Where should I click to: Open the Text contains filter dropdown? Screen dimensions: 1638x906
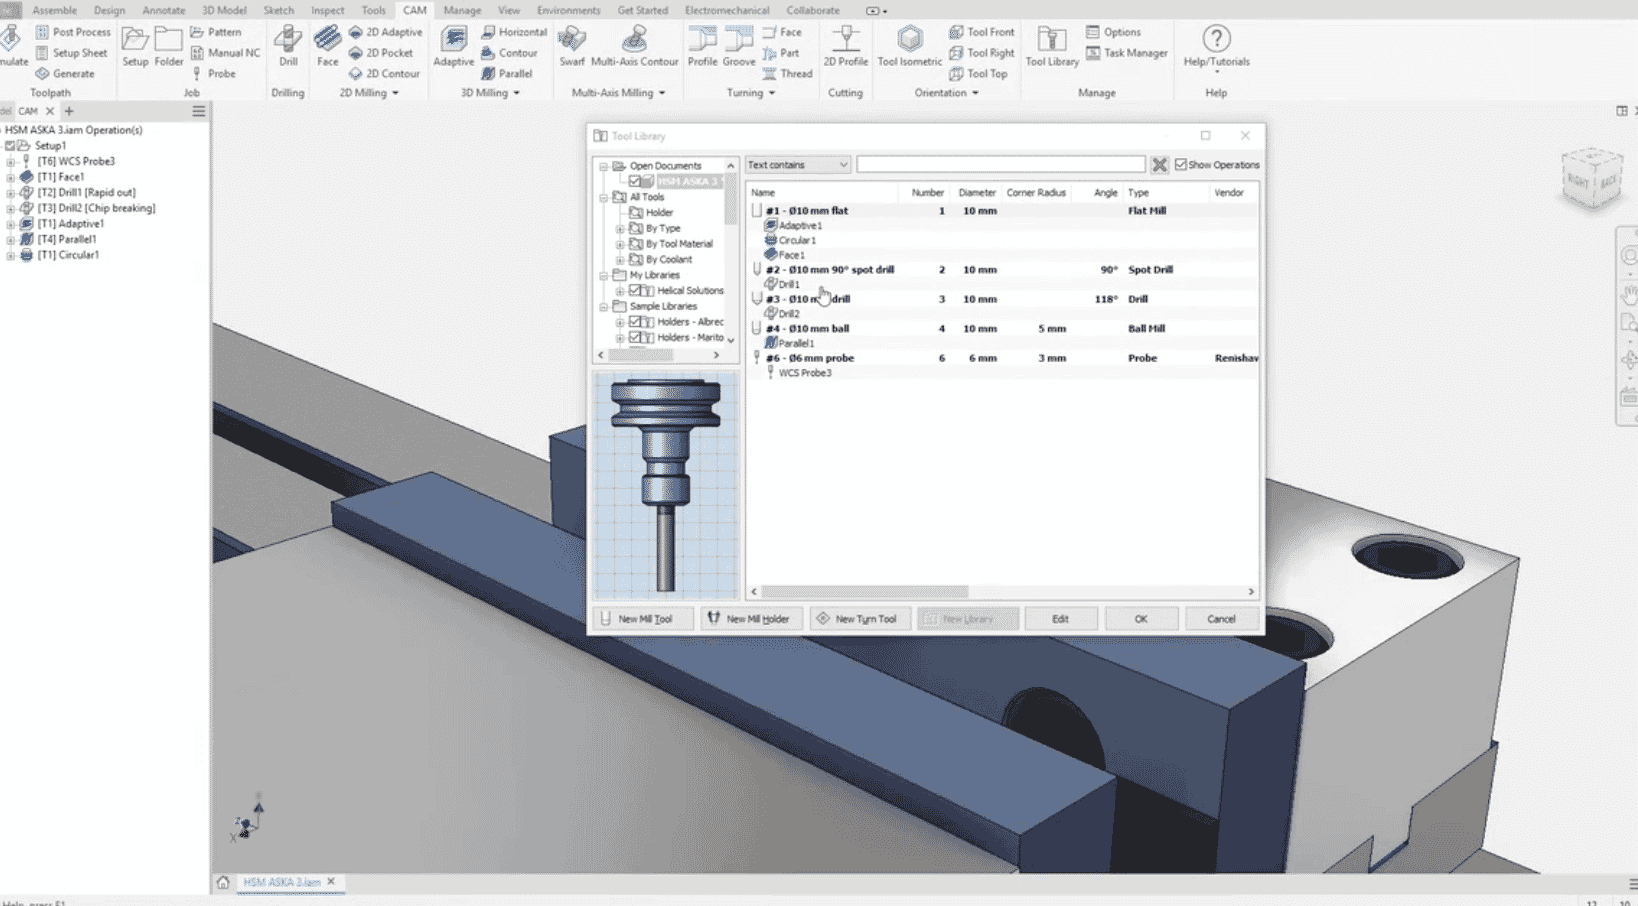point(797,165)
